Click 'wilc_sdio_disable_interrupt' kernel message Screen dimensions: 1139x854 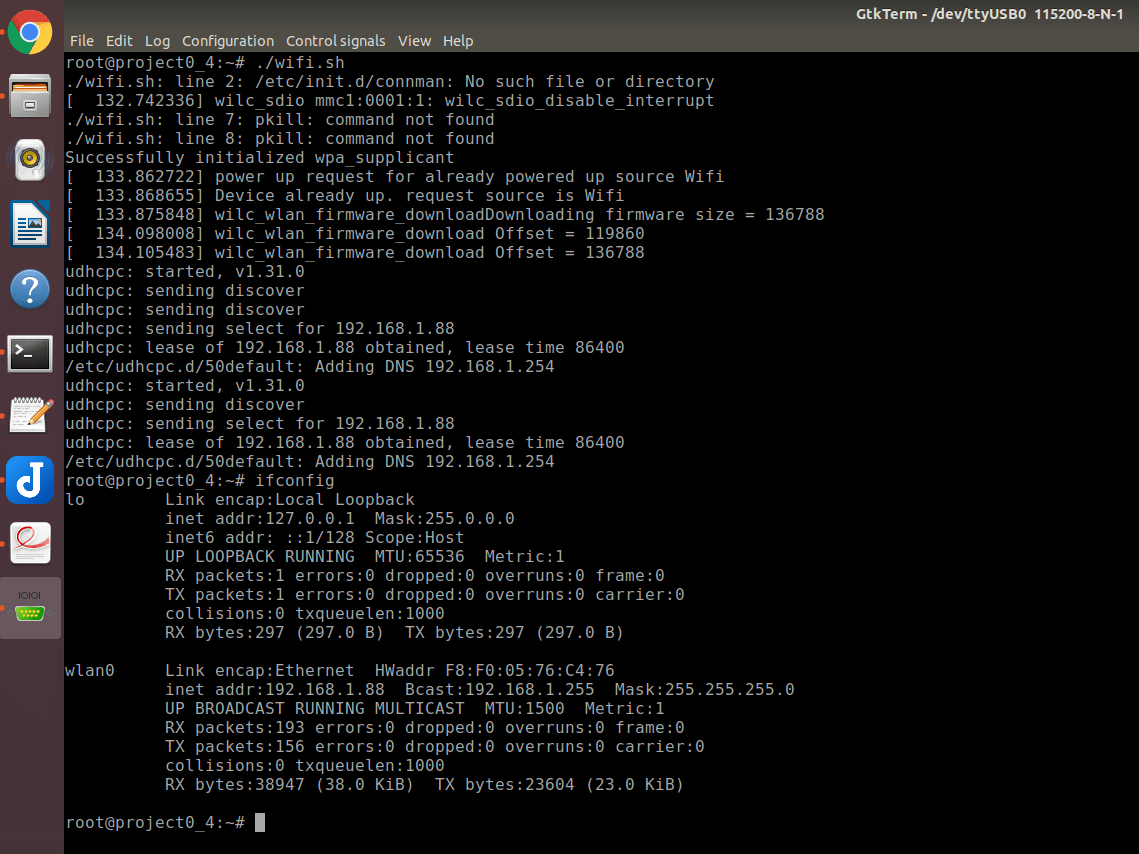pyautogui.click(x=579, y=100)
